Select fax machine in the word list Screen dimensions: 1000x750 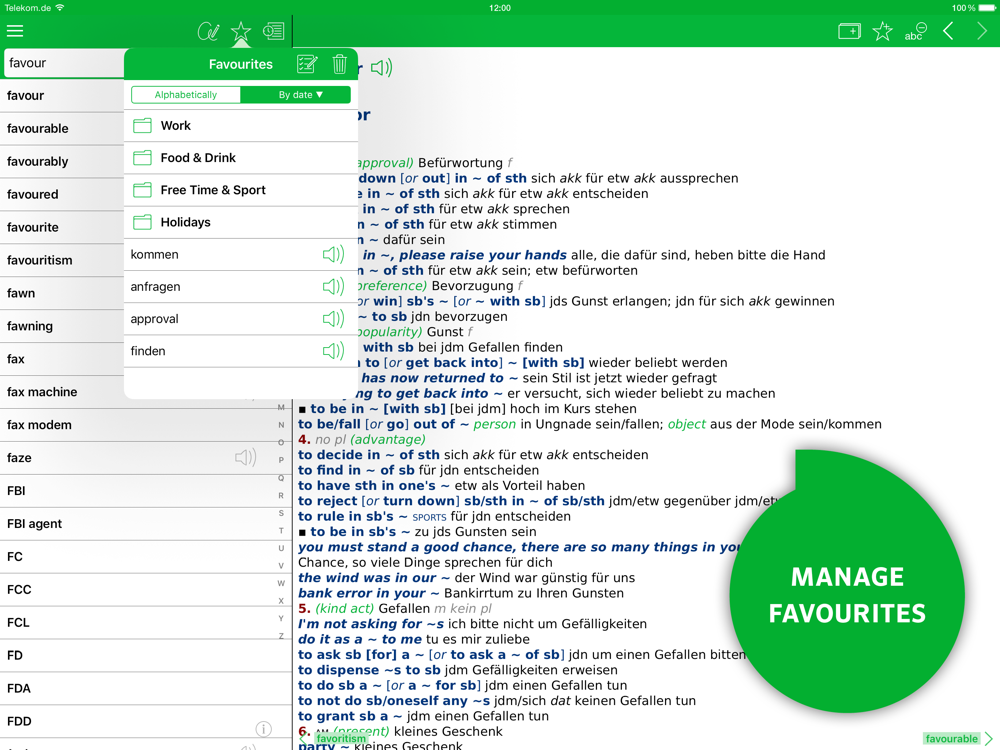[62, 392]
